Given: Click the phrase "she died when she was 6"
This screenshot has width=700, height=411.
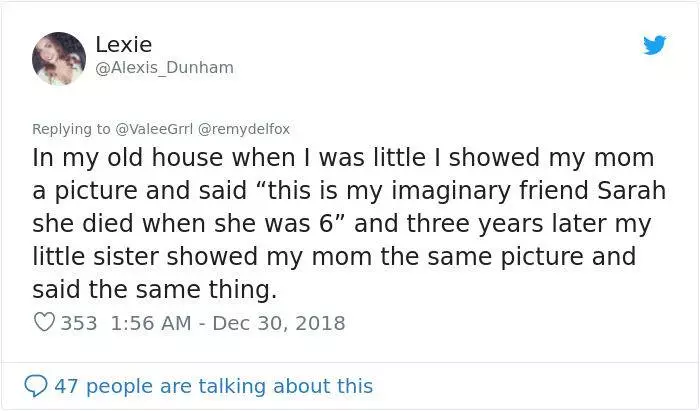Looking at the screenshot, I should (183, 223).
